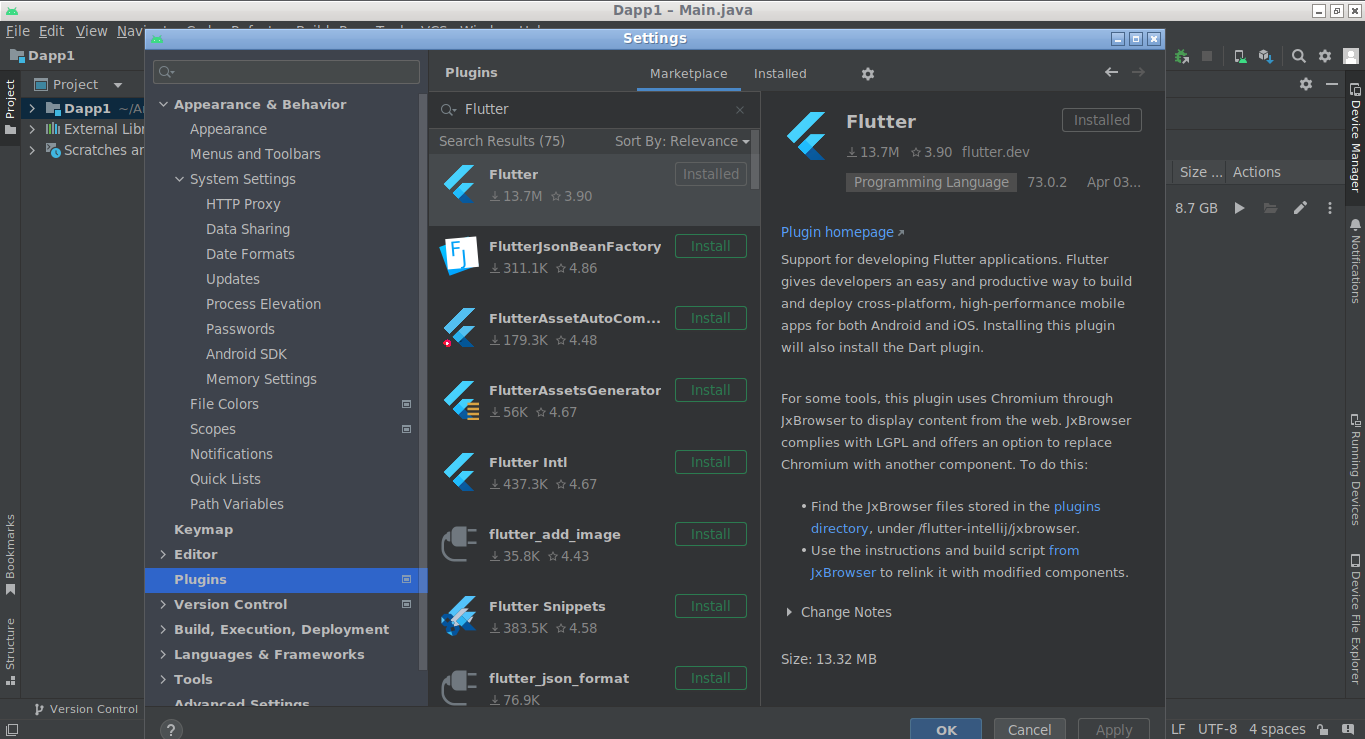Click the Stop square toolbar icon
This screenshot has height=739, width=1365.
coord(1207,57)
